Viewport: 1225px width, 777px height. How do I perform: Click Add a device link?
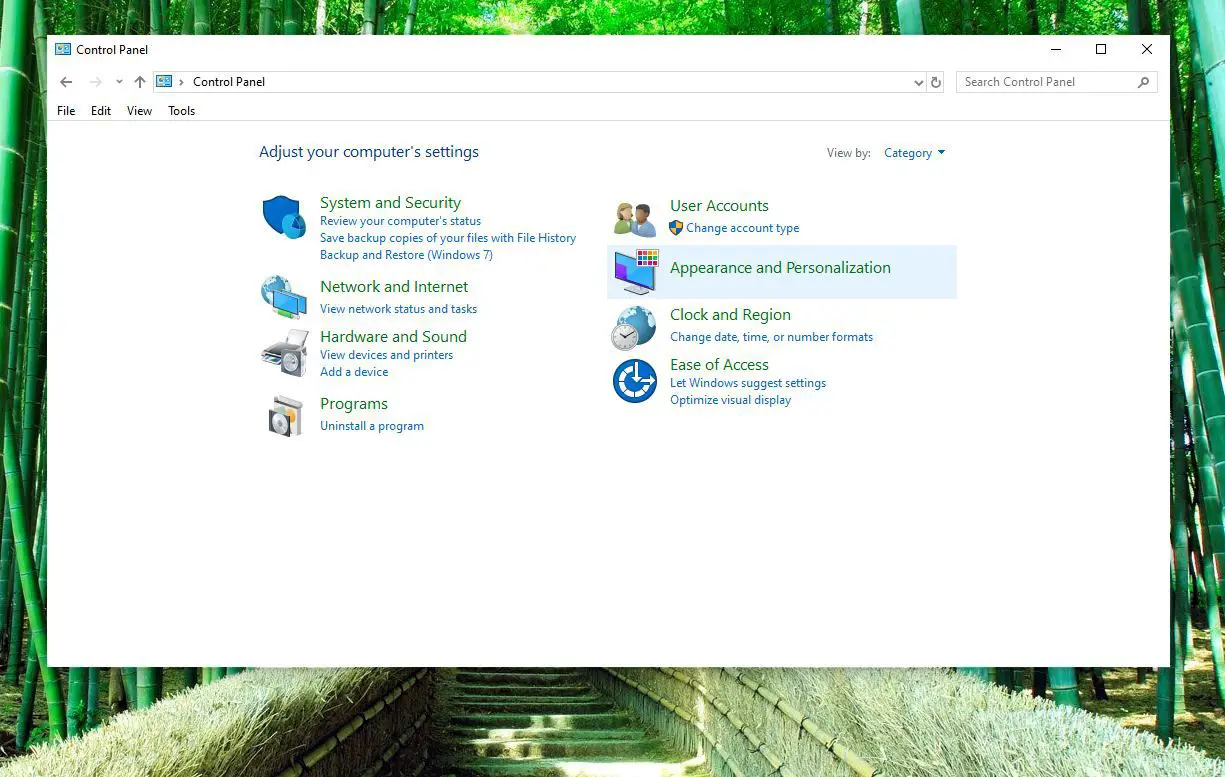354,372
